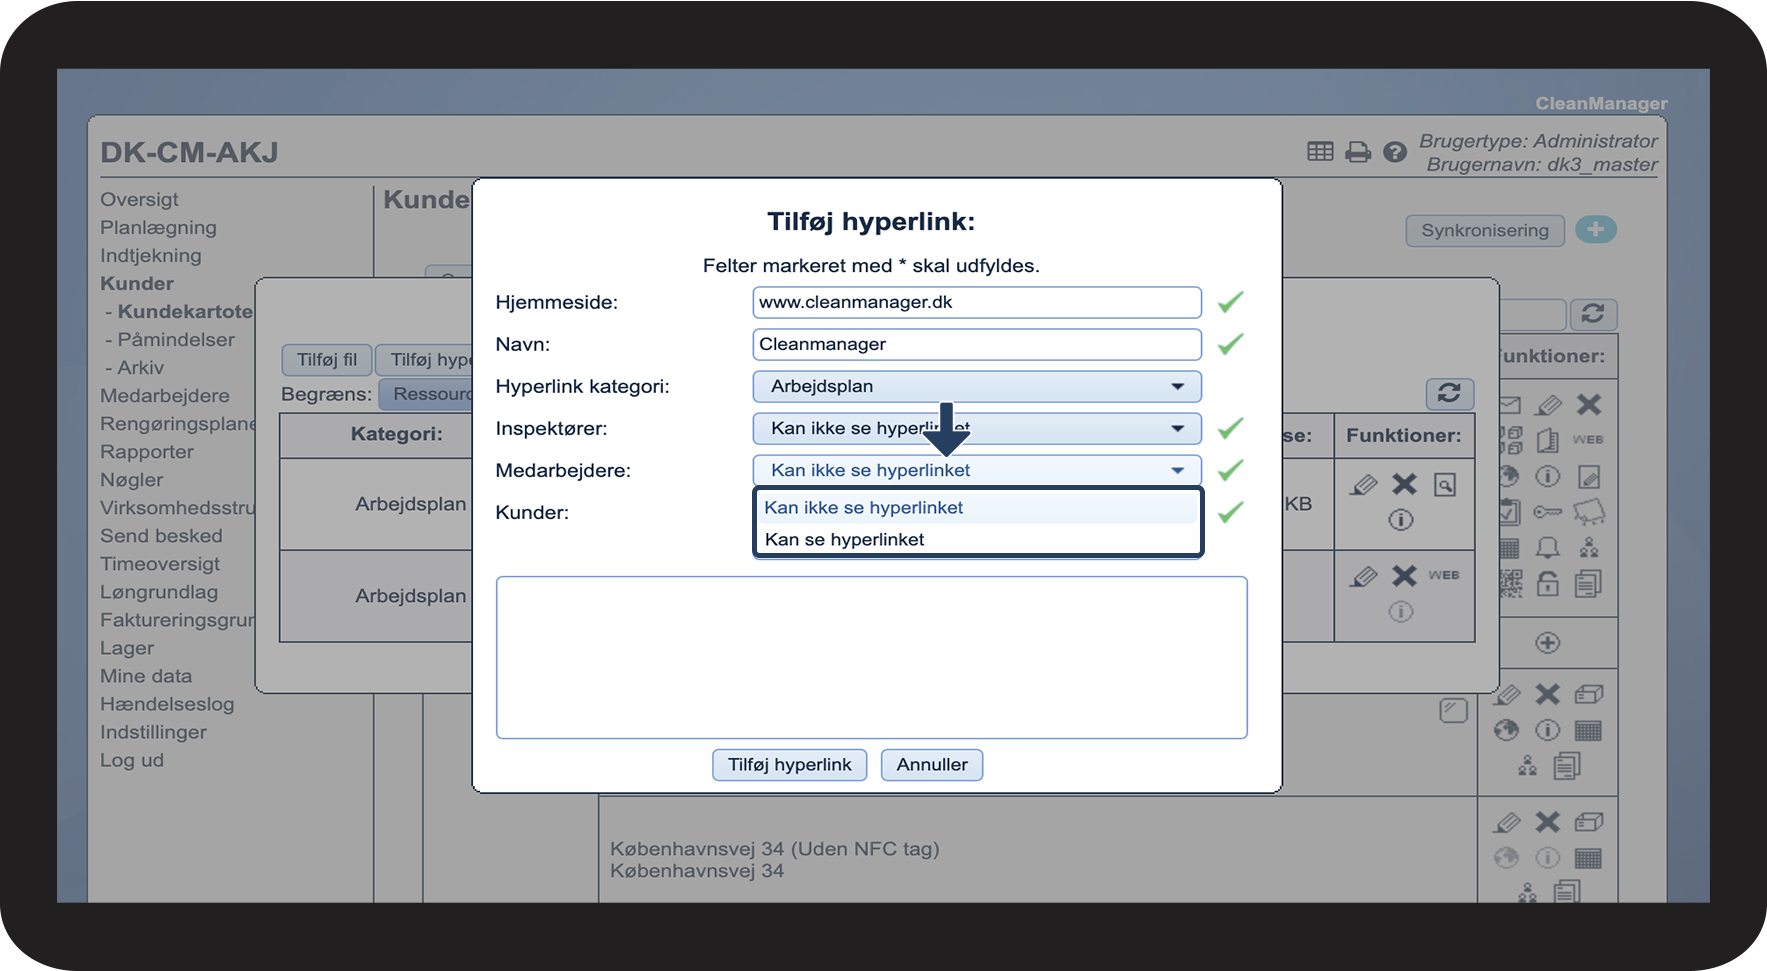The image size is (1767, 971).
Task: Open note-edit icon right of customer info icon
Action: [x=1589, y=476]
